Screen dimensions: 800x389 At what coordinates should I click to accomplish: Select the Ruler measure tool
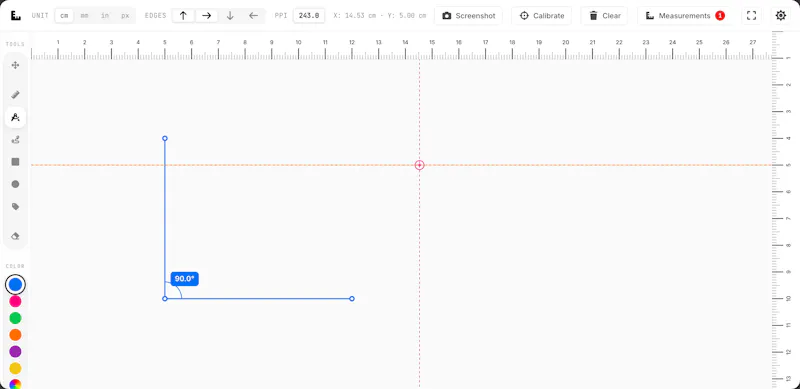click(x=15, y=95)
